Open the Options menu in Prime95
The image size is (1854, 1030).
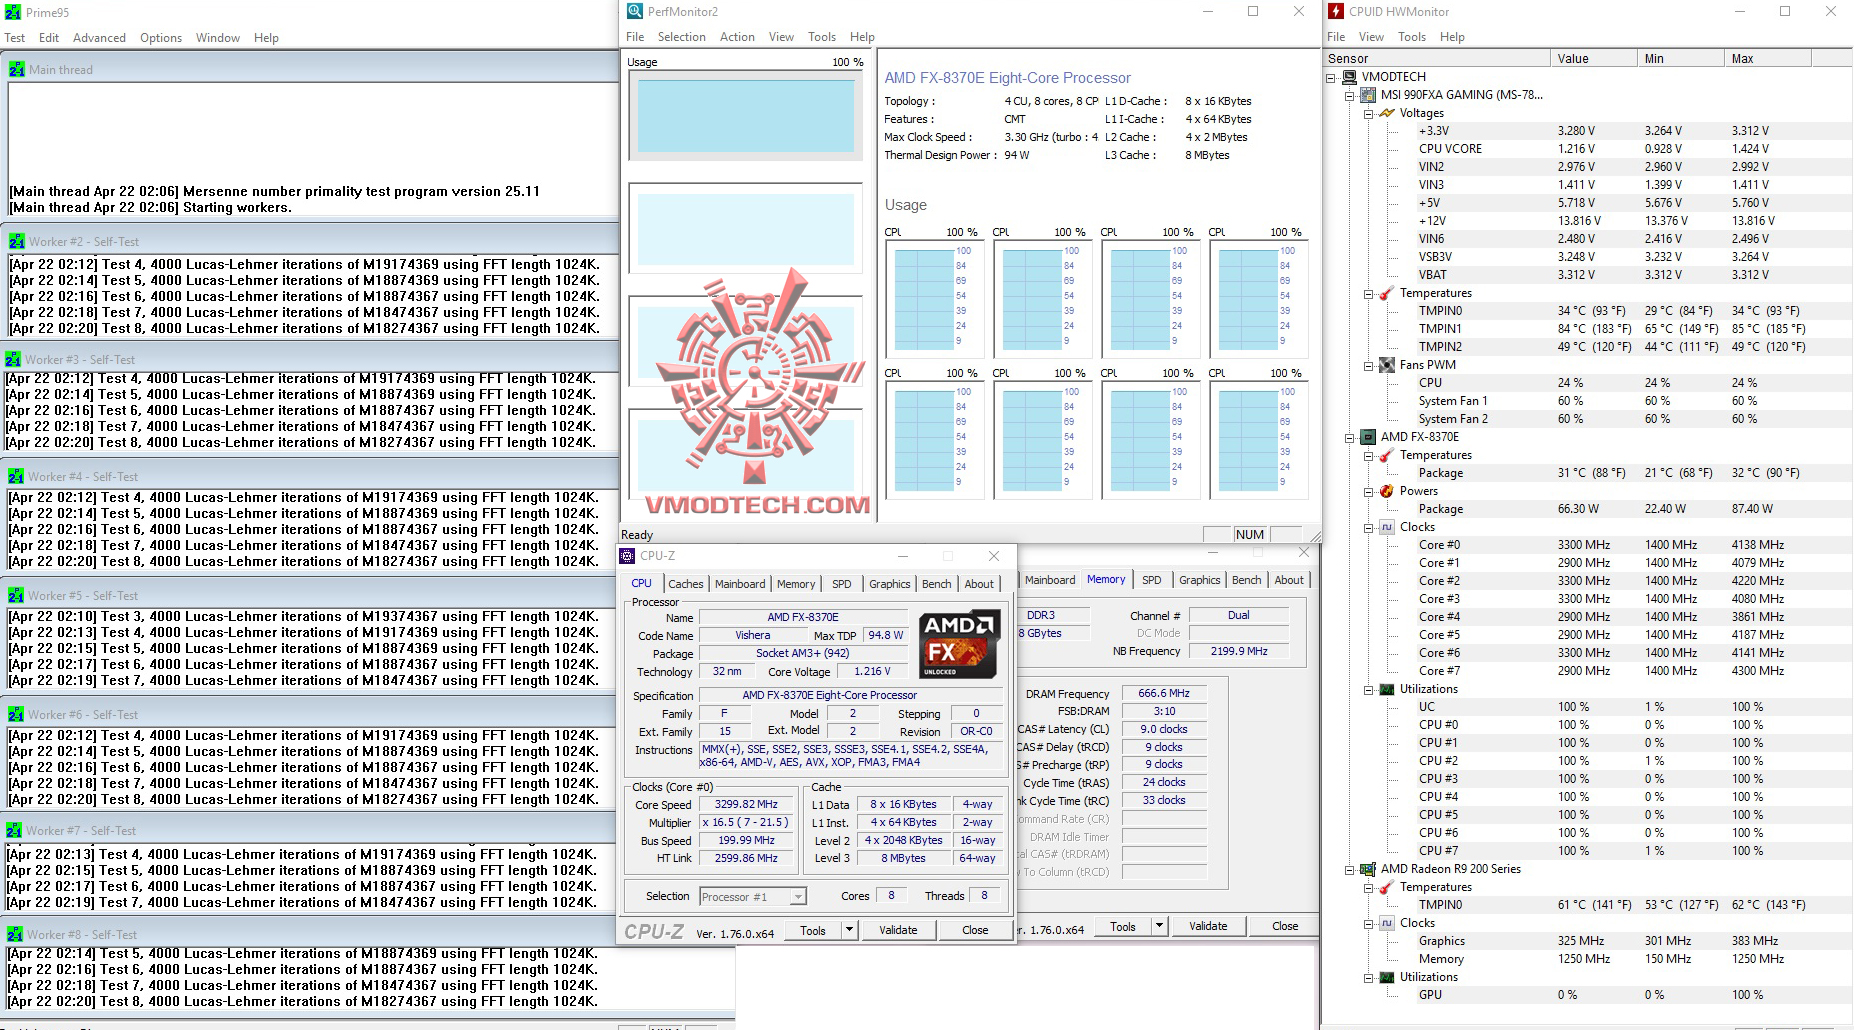[x=161, y=38]
